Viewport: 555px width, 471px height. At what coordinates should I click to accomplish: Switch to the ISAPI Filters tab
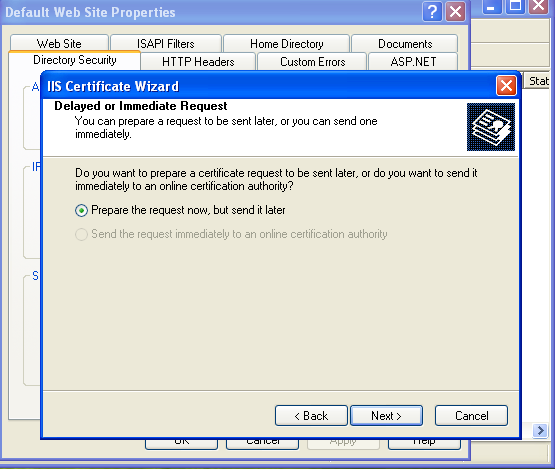[166, 44]
